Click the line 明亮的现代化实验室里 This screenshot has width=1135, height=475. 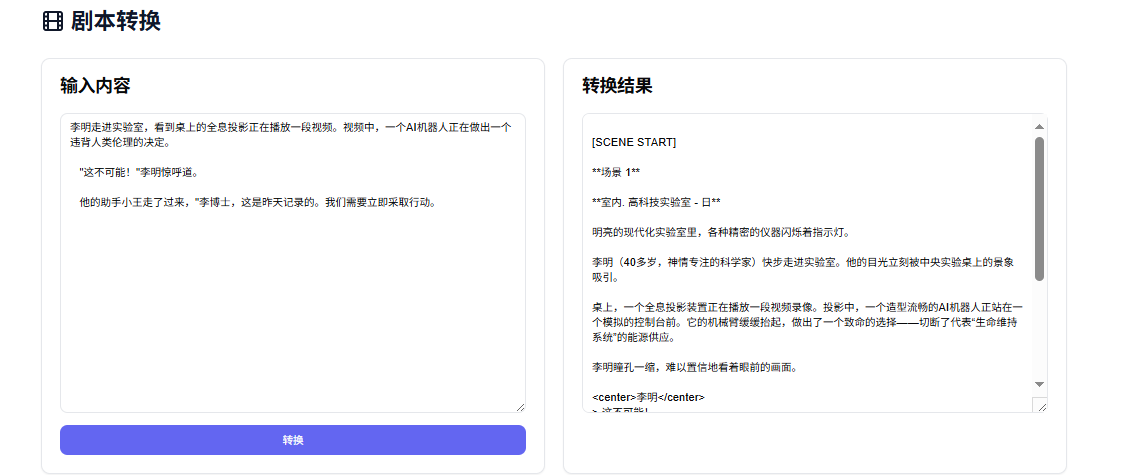point(720,232)
